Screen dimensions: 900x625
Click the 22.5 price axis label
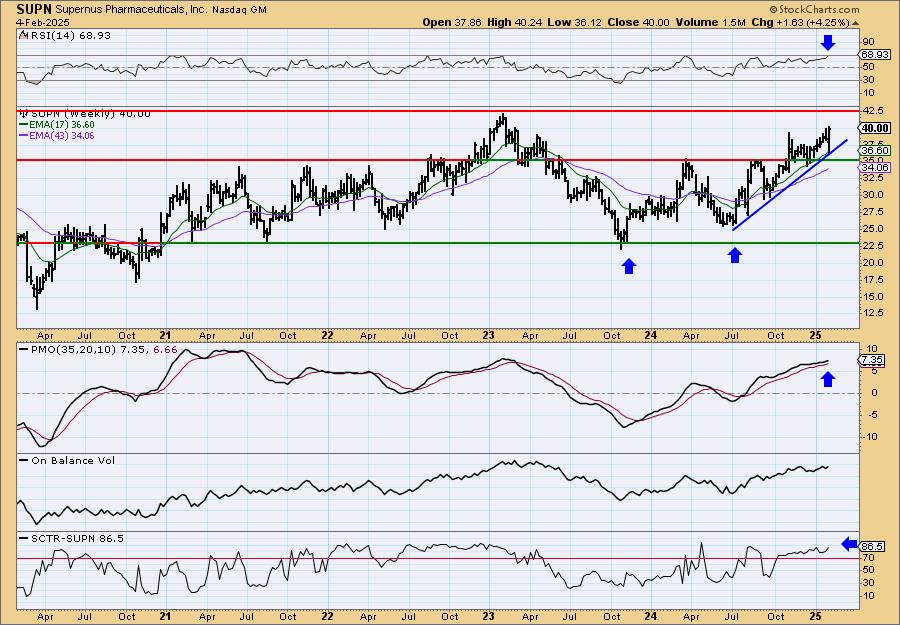tap(872, 246)
